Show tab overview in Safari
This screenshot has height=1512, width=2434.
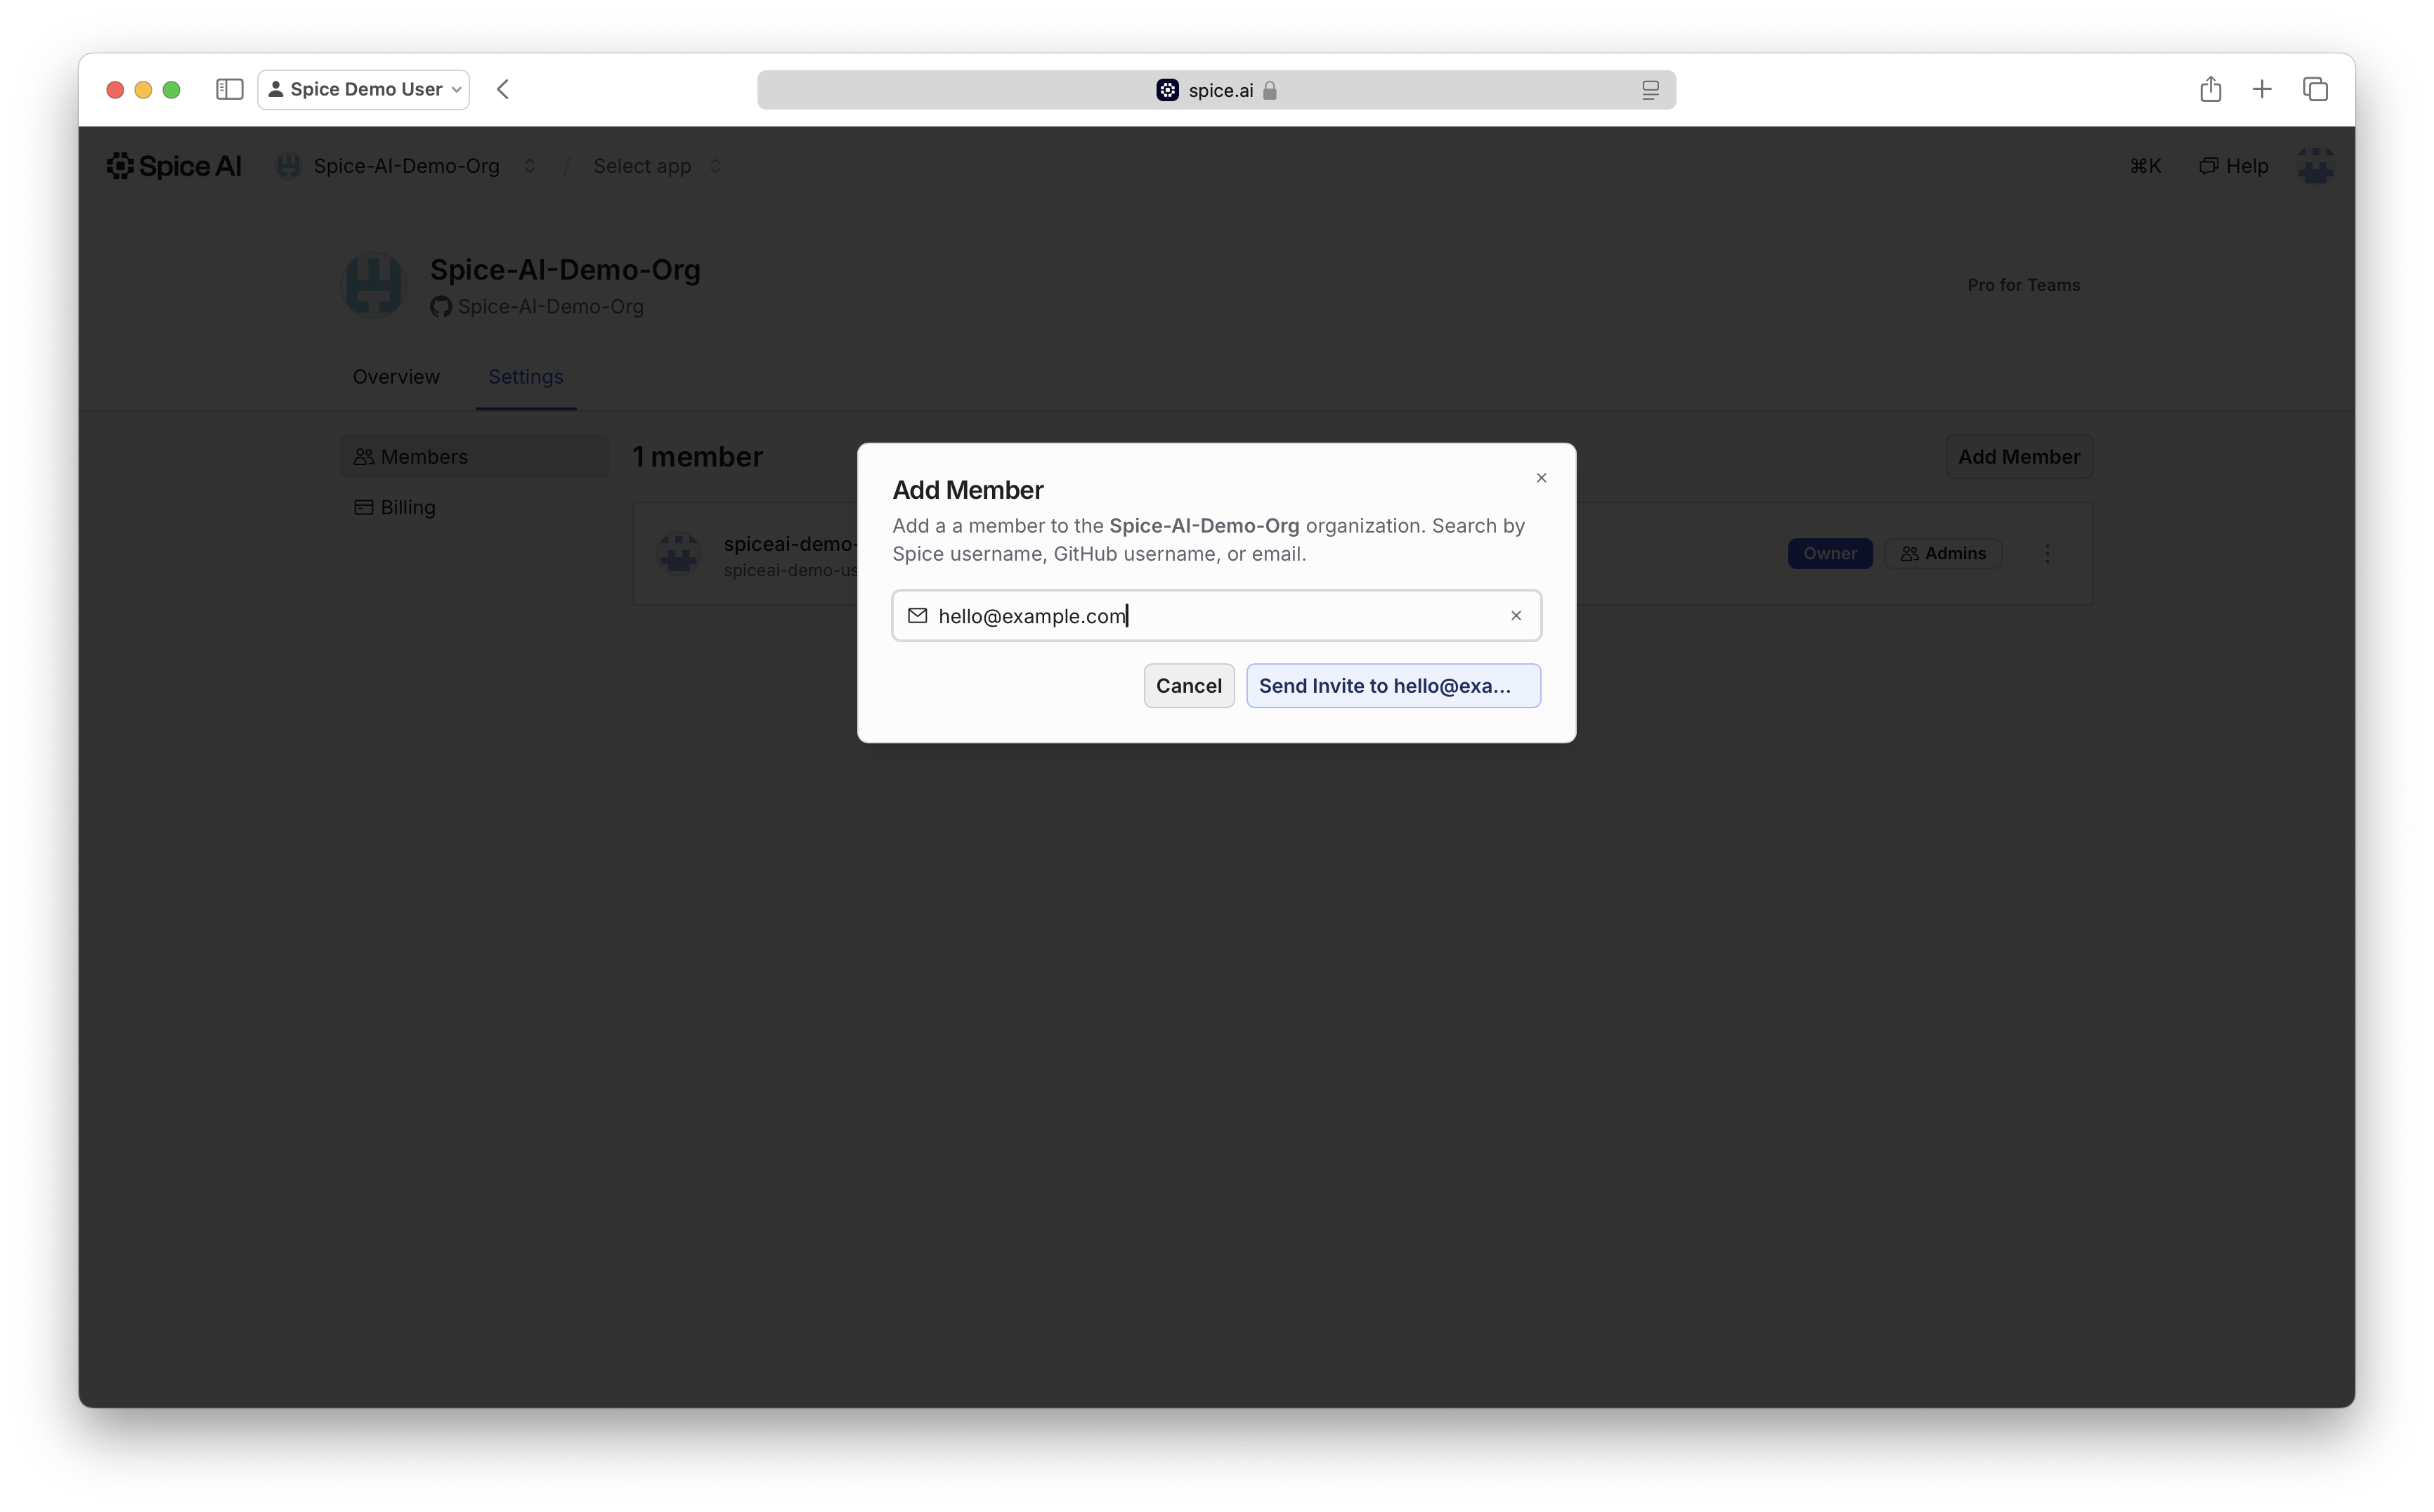(x=2315, y=90)
